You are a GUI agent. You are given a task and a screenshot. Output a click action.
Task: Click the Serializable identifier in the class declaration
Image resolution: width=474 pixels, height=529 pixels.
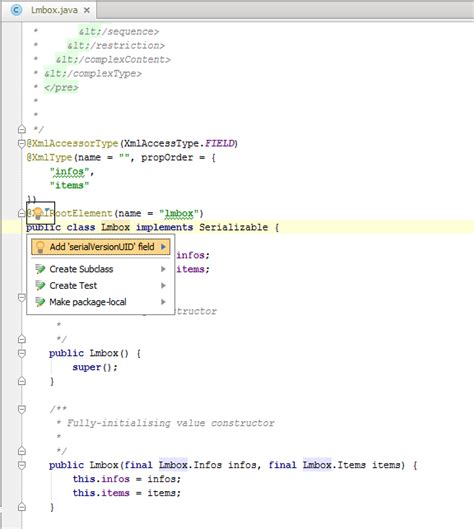point(233,227)
